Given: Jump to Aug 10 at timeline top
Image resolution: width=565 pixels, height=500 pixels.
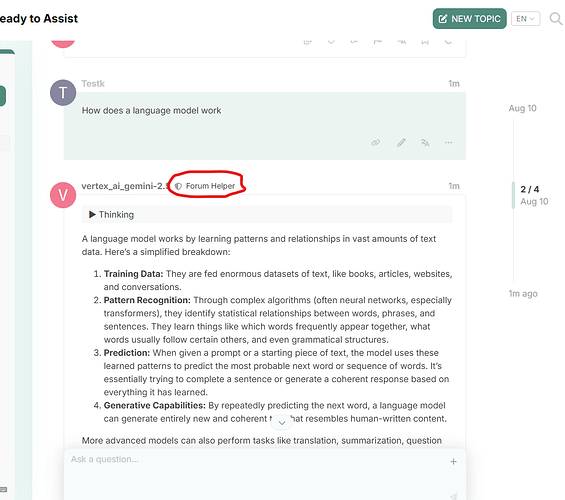Looking at the screenshot, I should 522,108.
